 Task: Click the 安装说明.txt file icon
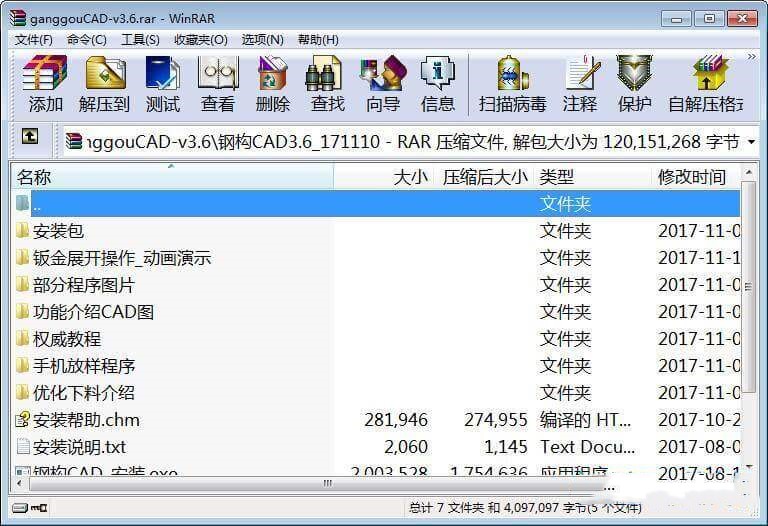[x=23, y=447]
